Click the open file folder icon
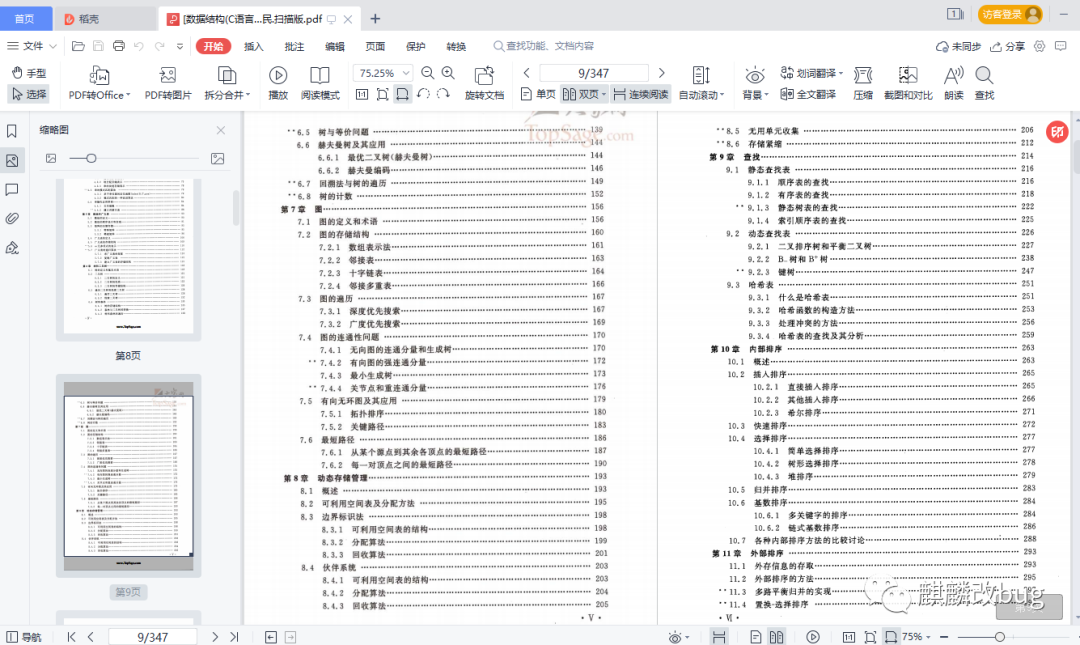This screenshot has height=645, width=1080. click(78, 46)
